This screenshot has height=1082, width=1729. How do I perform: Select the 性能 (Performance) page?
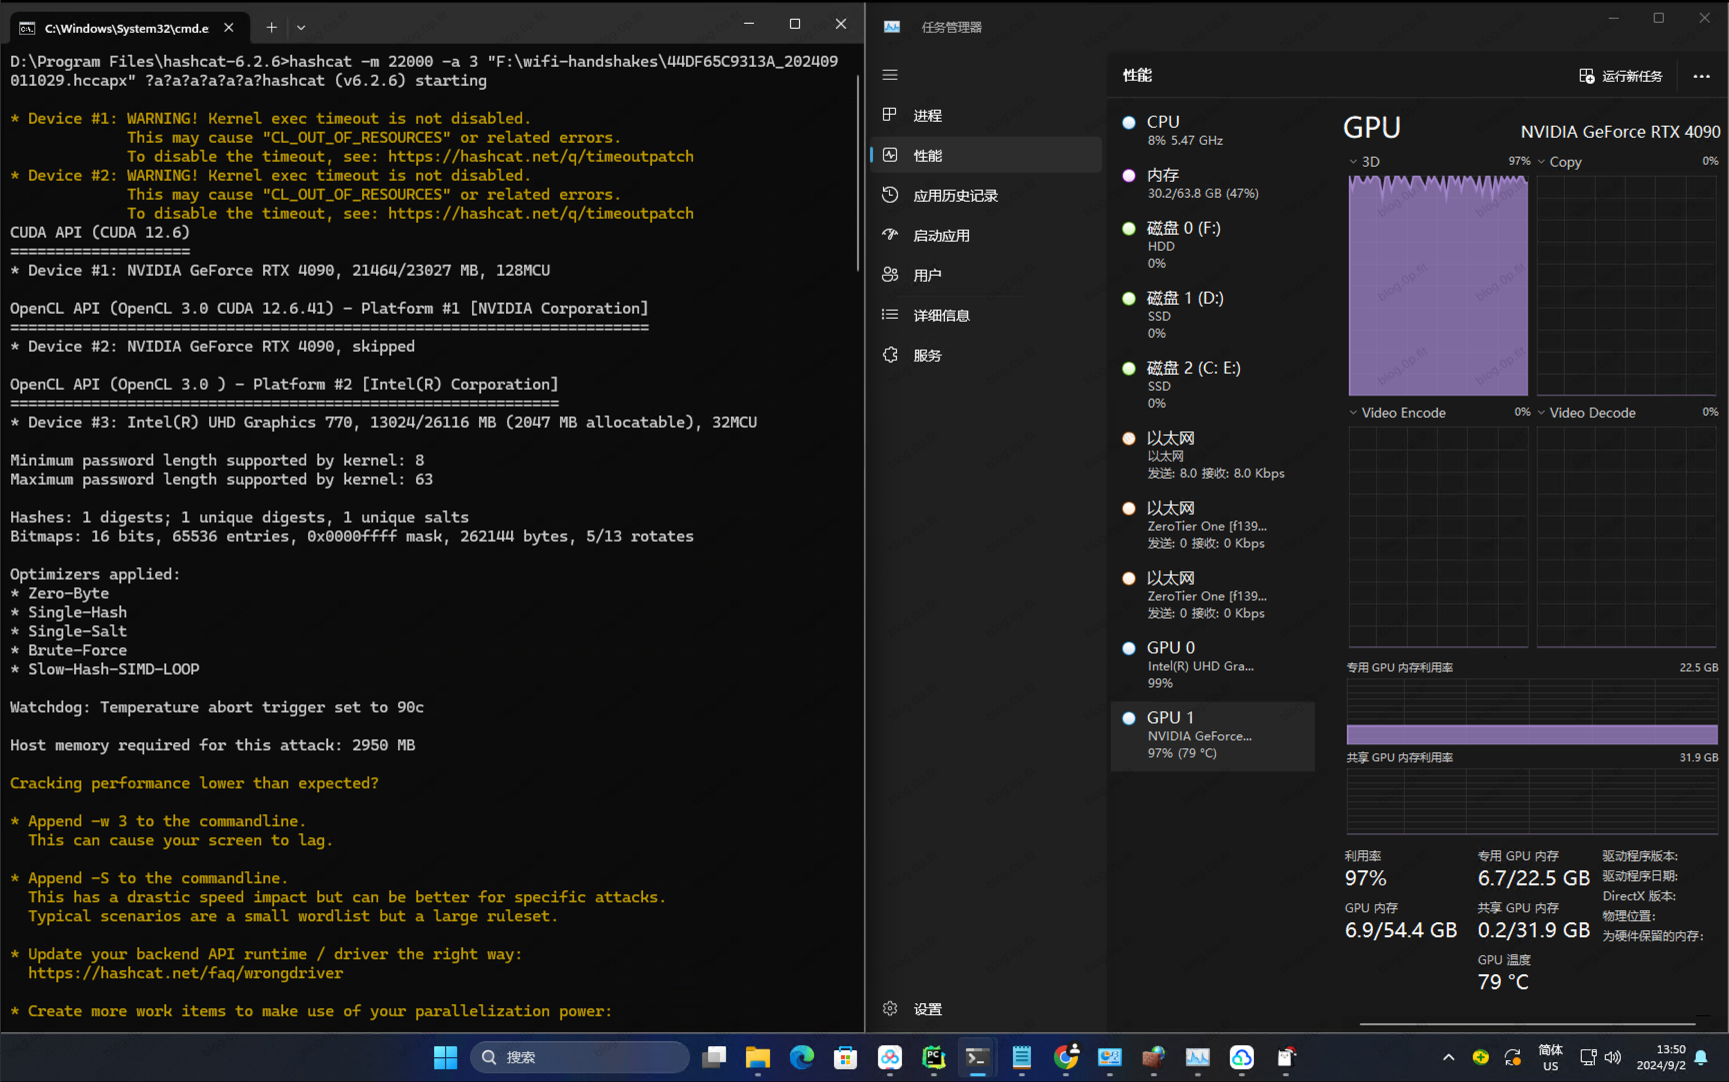[986, 155]
